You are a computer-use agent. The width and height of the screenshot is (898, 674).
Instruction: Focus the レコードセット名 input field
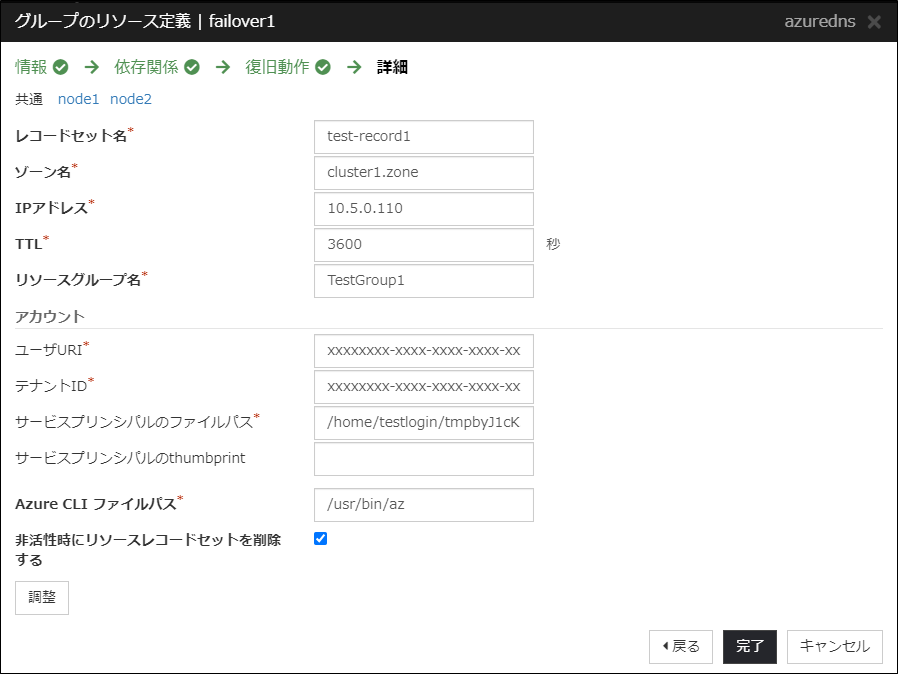[x=423, y=137]
